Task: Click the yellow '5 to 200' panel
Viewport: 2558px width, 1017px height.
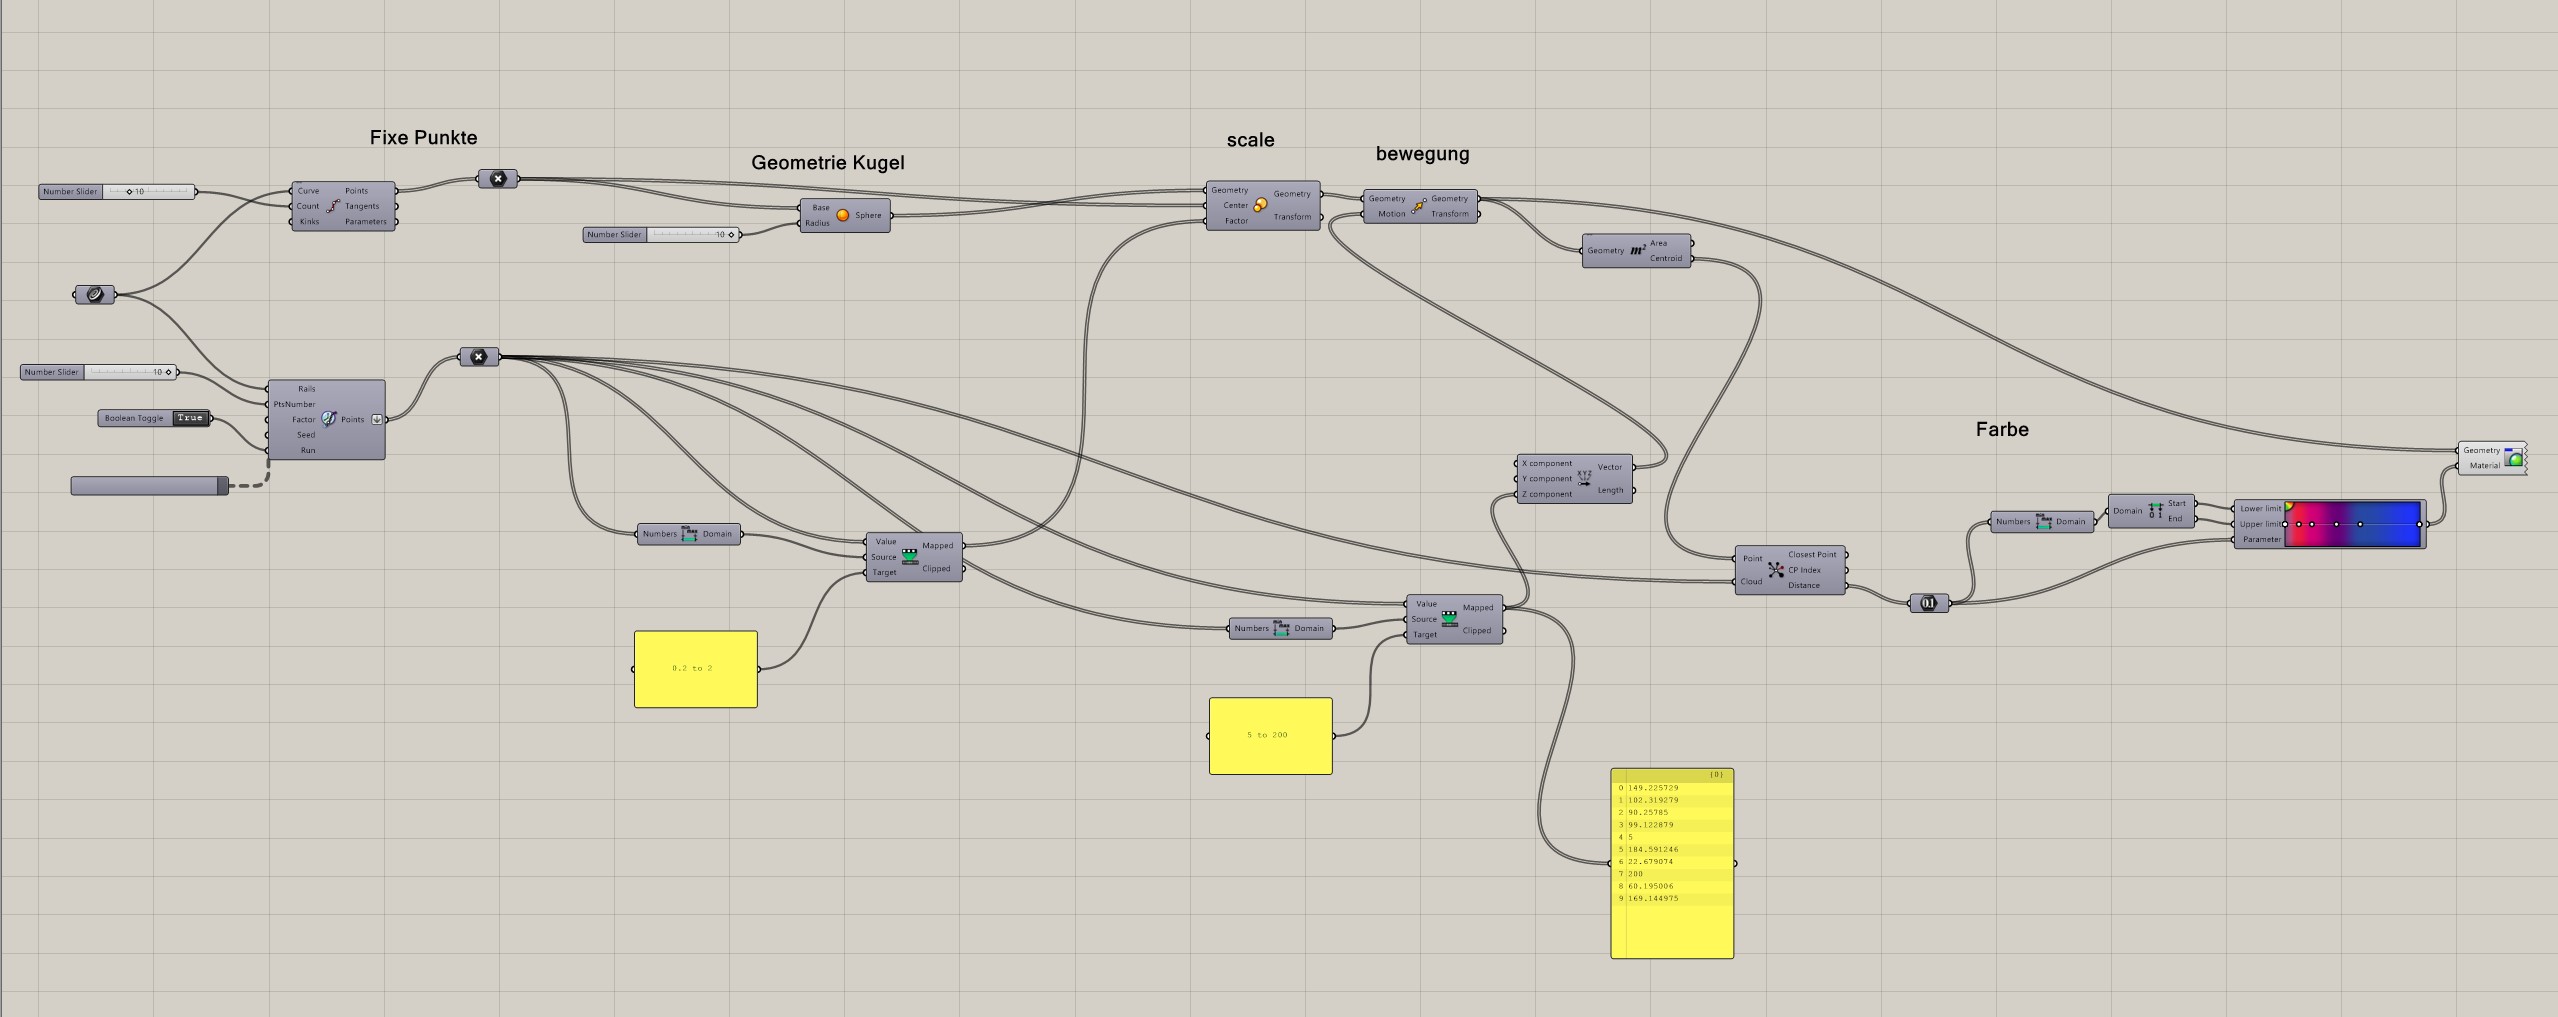Action: point(1269,735)
